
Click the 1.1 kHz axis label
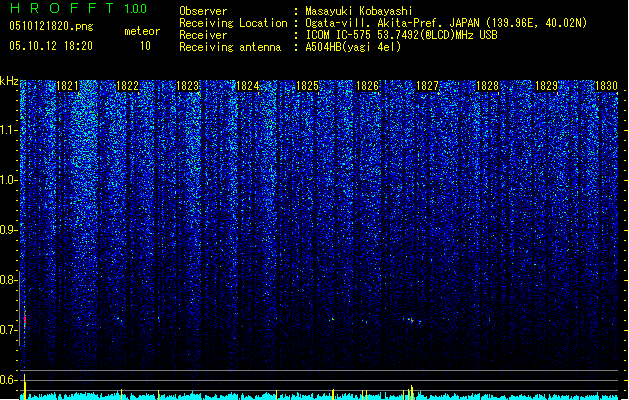point(8,130)
